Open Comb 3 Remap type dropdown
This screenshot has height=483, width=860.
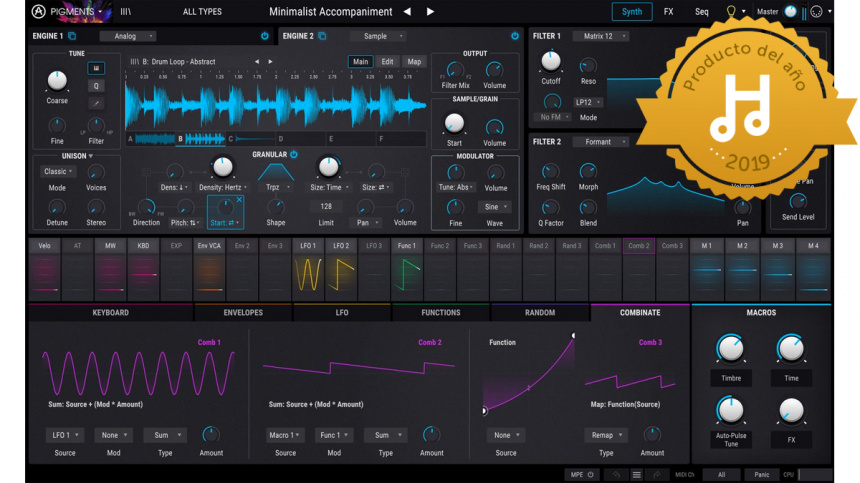[606, 435]
